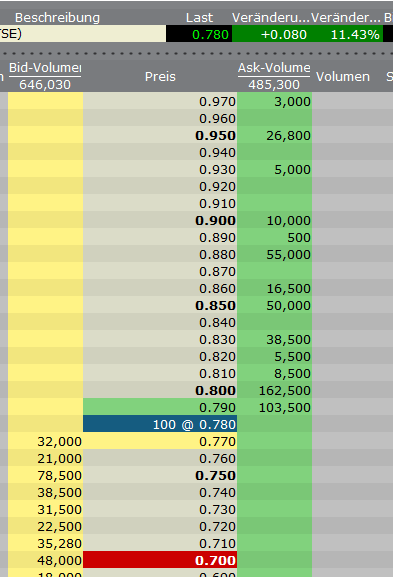This screenshot has height=577, width=393.
Task: Click the Beschreibung column header
Action: click(x=57, y=18)
